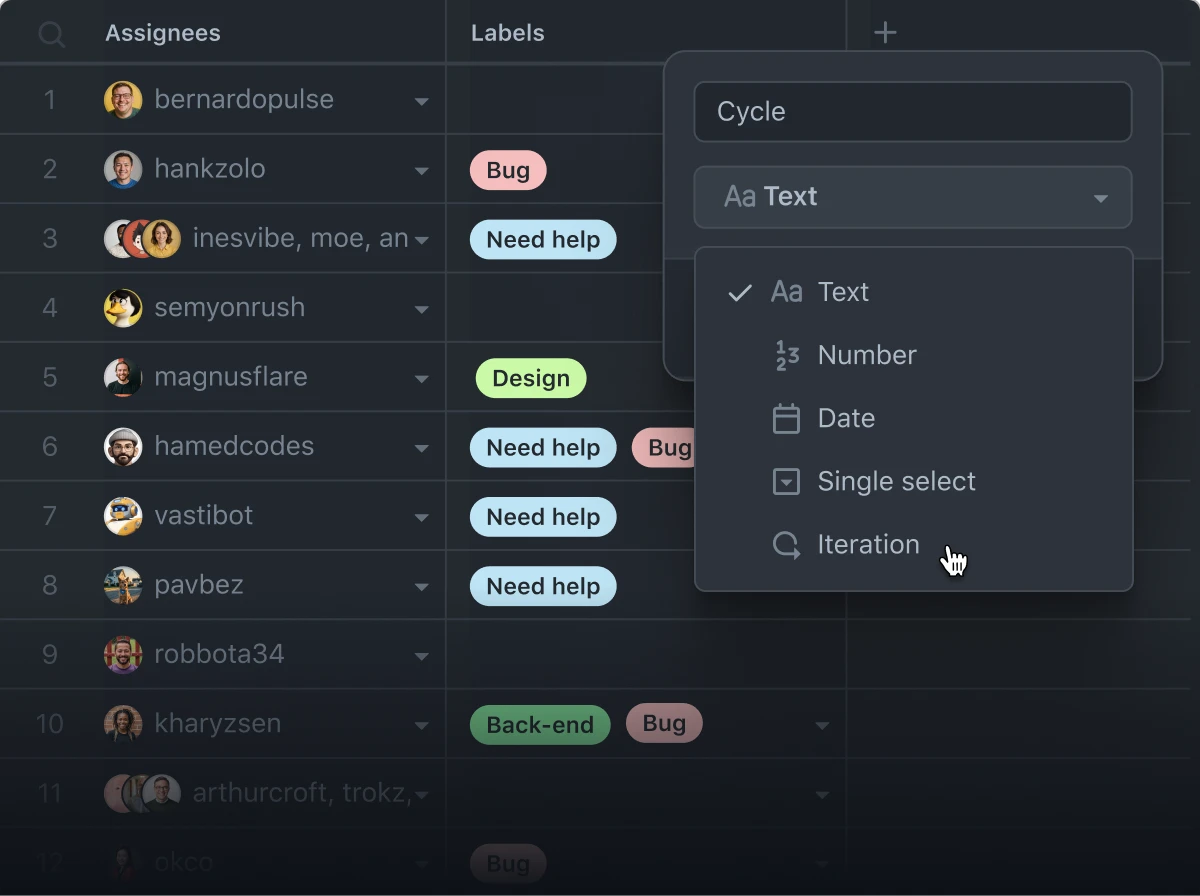Click the Bug label on the hankzolo row
This screenshot has height=896, width=1200.
coord(508,170)
